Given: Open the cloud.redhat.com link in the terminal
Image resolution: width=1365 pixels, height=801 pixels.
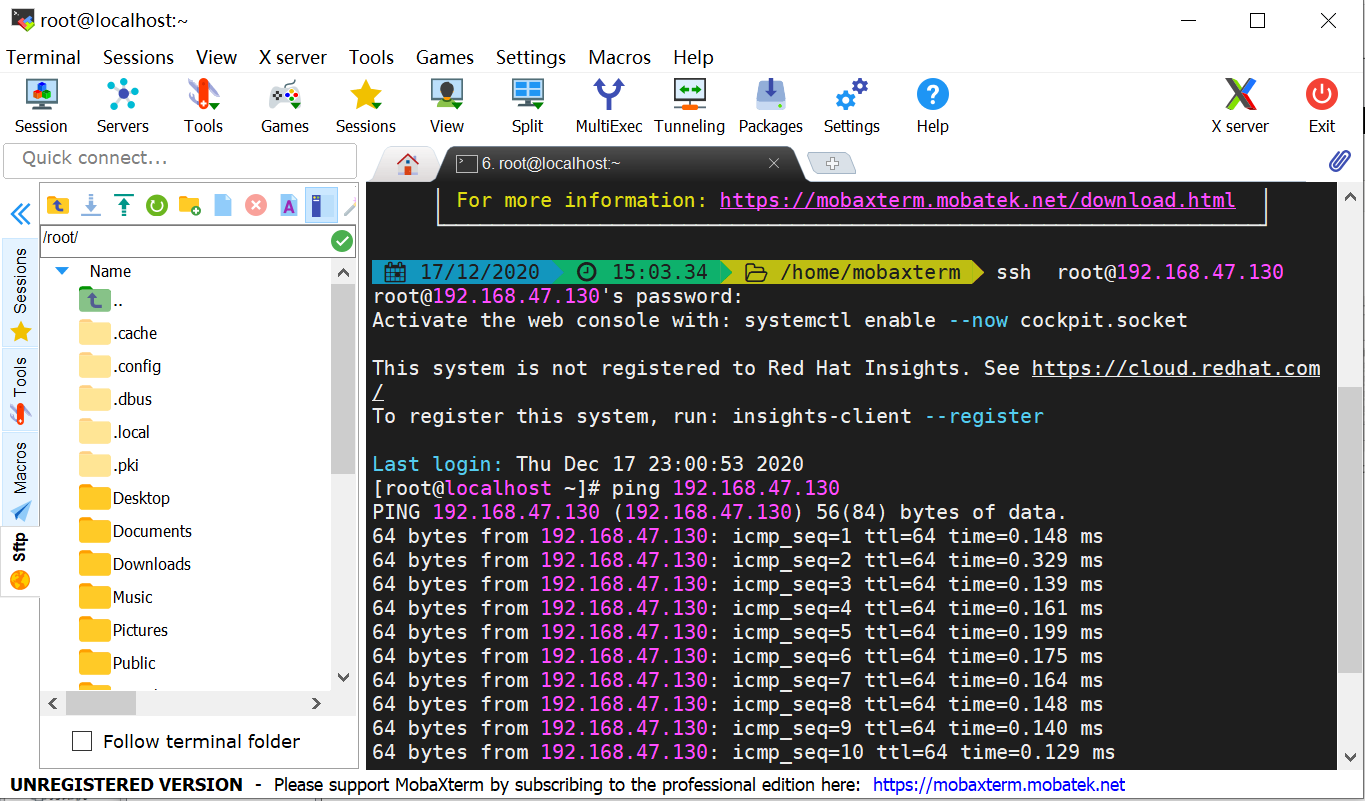Looking at the screenshot, I should pos(1176,368).
